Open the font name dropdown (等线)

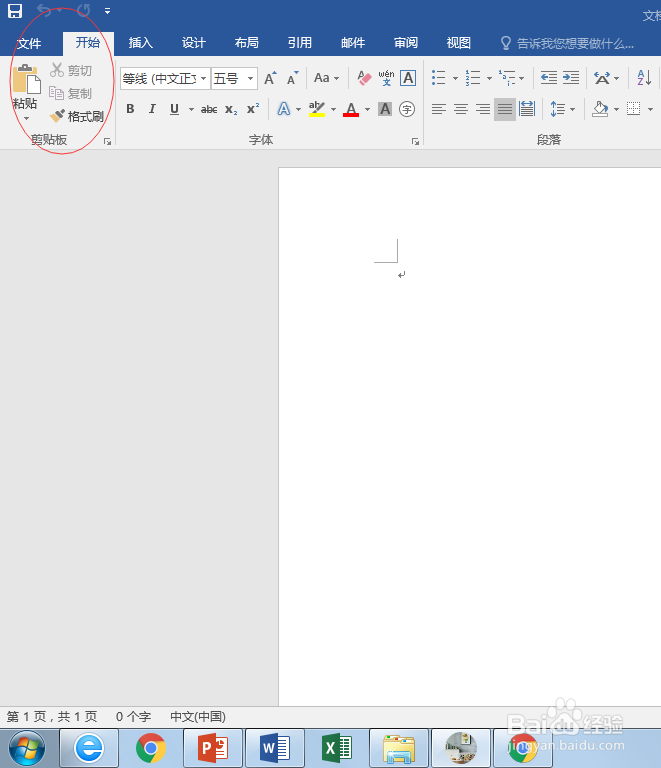[x=203, y=78]
